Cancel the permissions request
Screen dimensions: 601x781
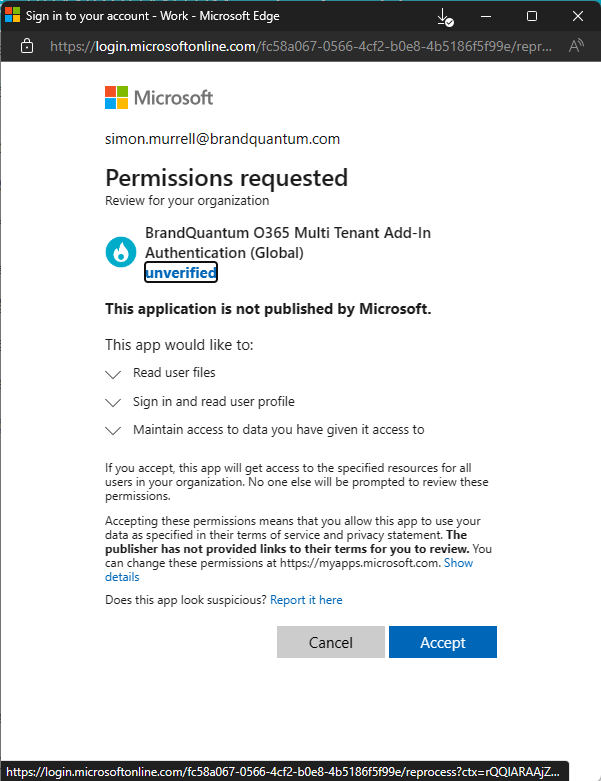[331, 642]
